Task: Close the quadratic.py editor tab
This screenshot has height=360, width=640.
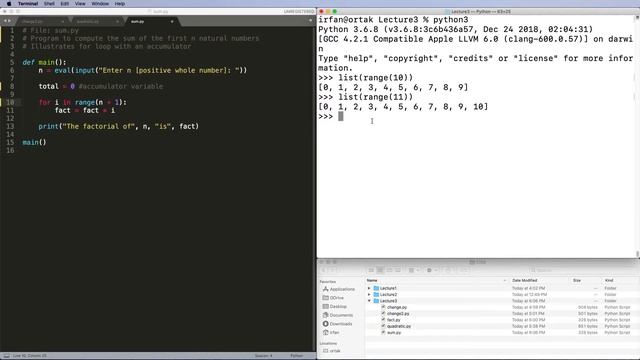Action: coord(117,21)
